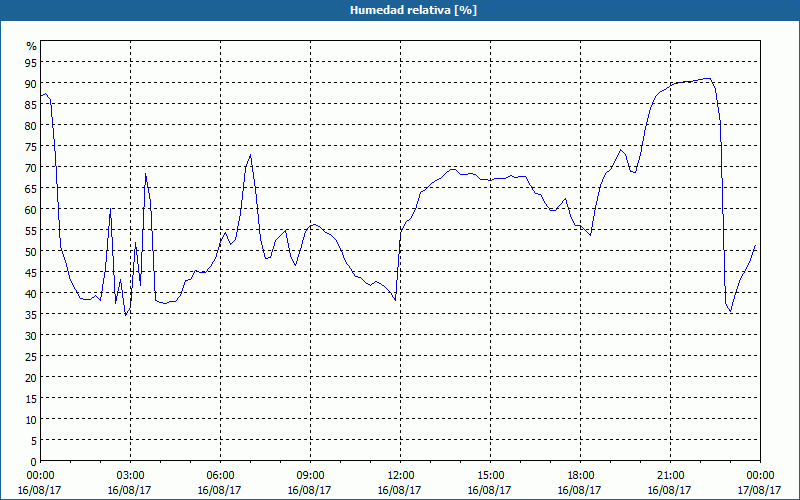Click the y-axis value 70
Screen dimensions: 800x500
31,167
